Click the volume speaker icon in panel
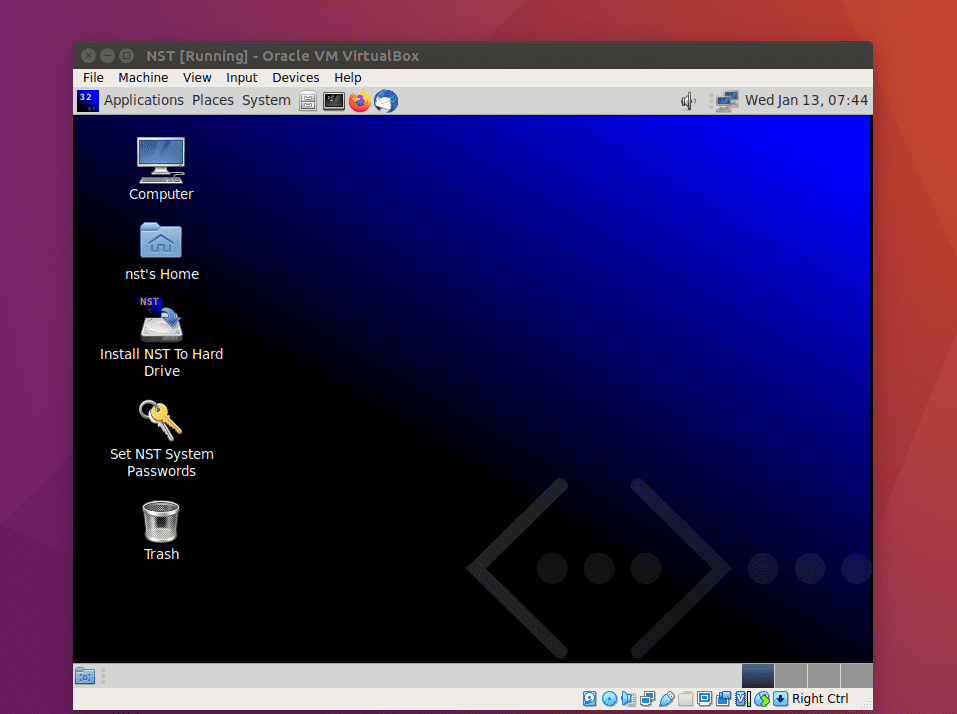This screenshot has height=714, width=957. click(x=688, y=101)
